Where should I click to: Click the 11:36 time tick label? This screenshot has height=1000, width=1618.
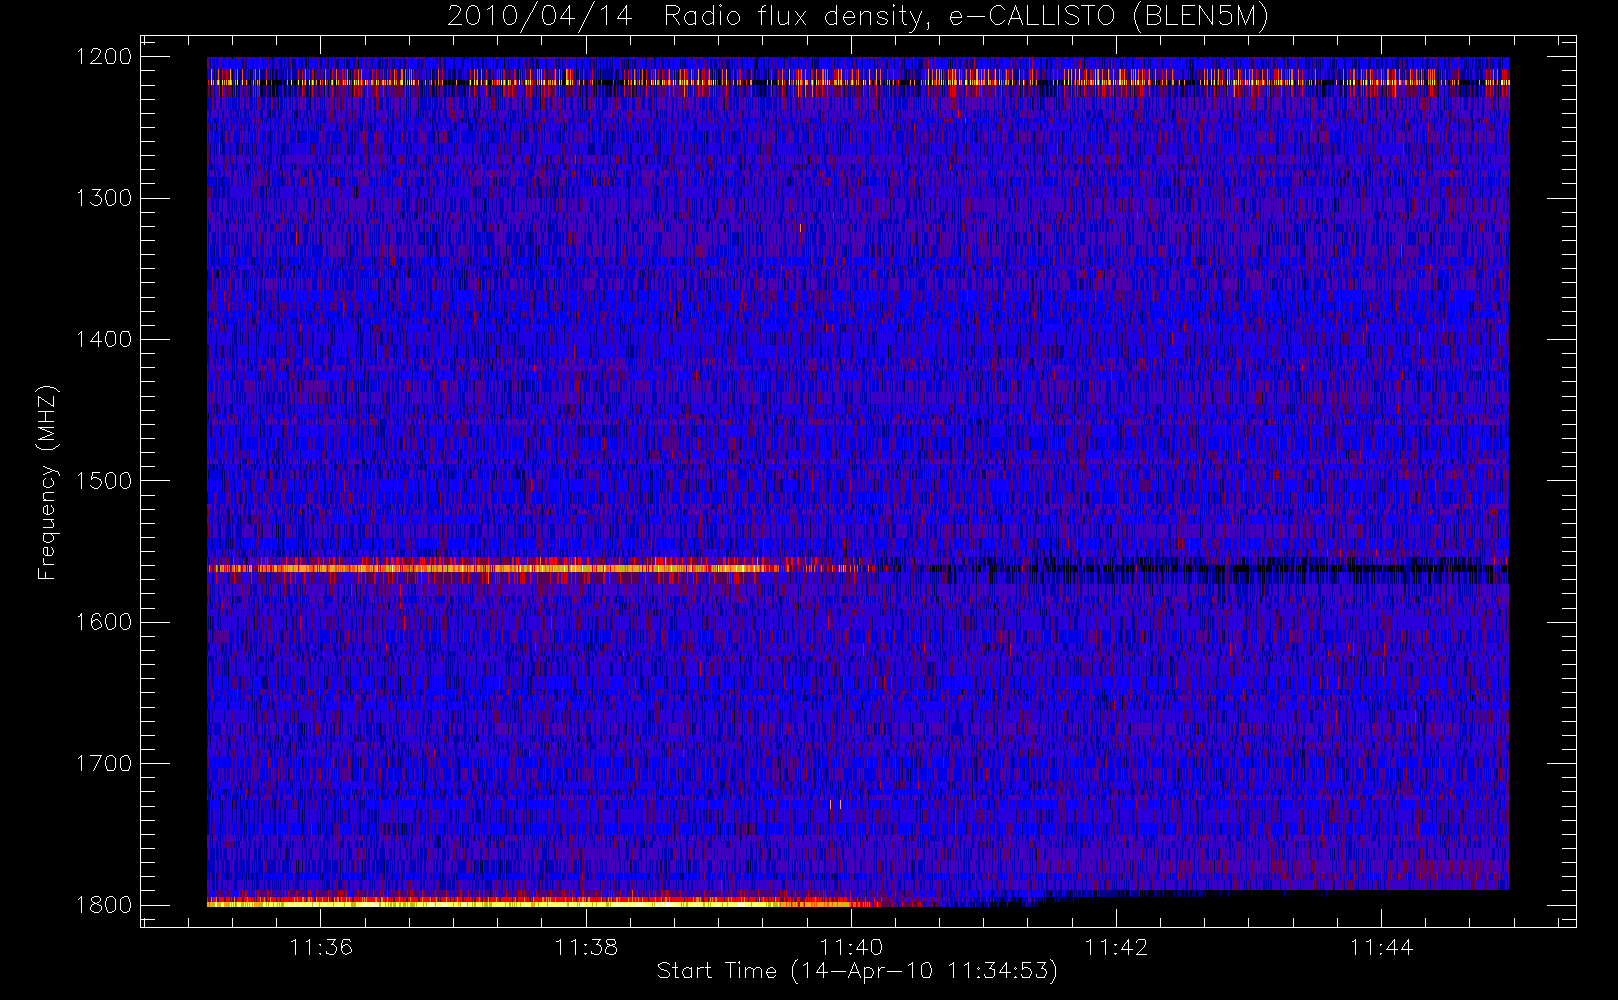pos(321,947)
